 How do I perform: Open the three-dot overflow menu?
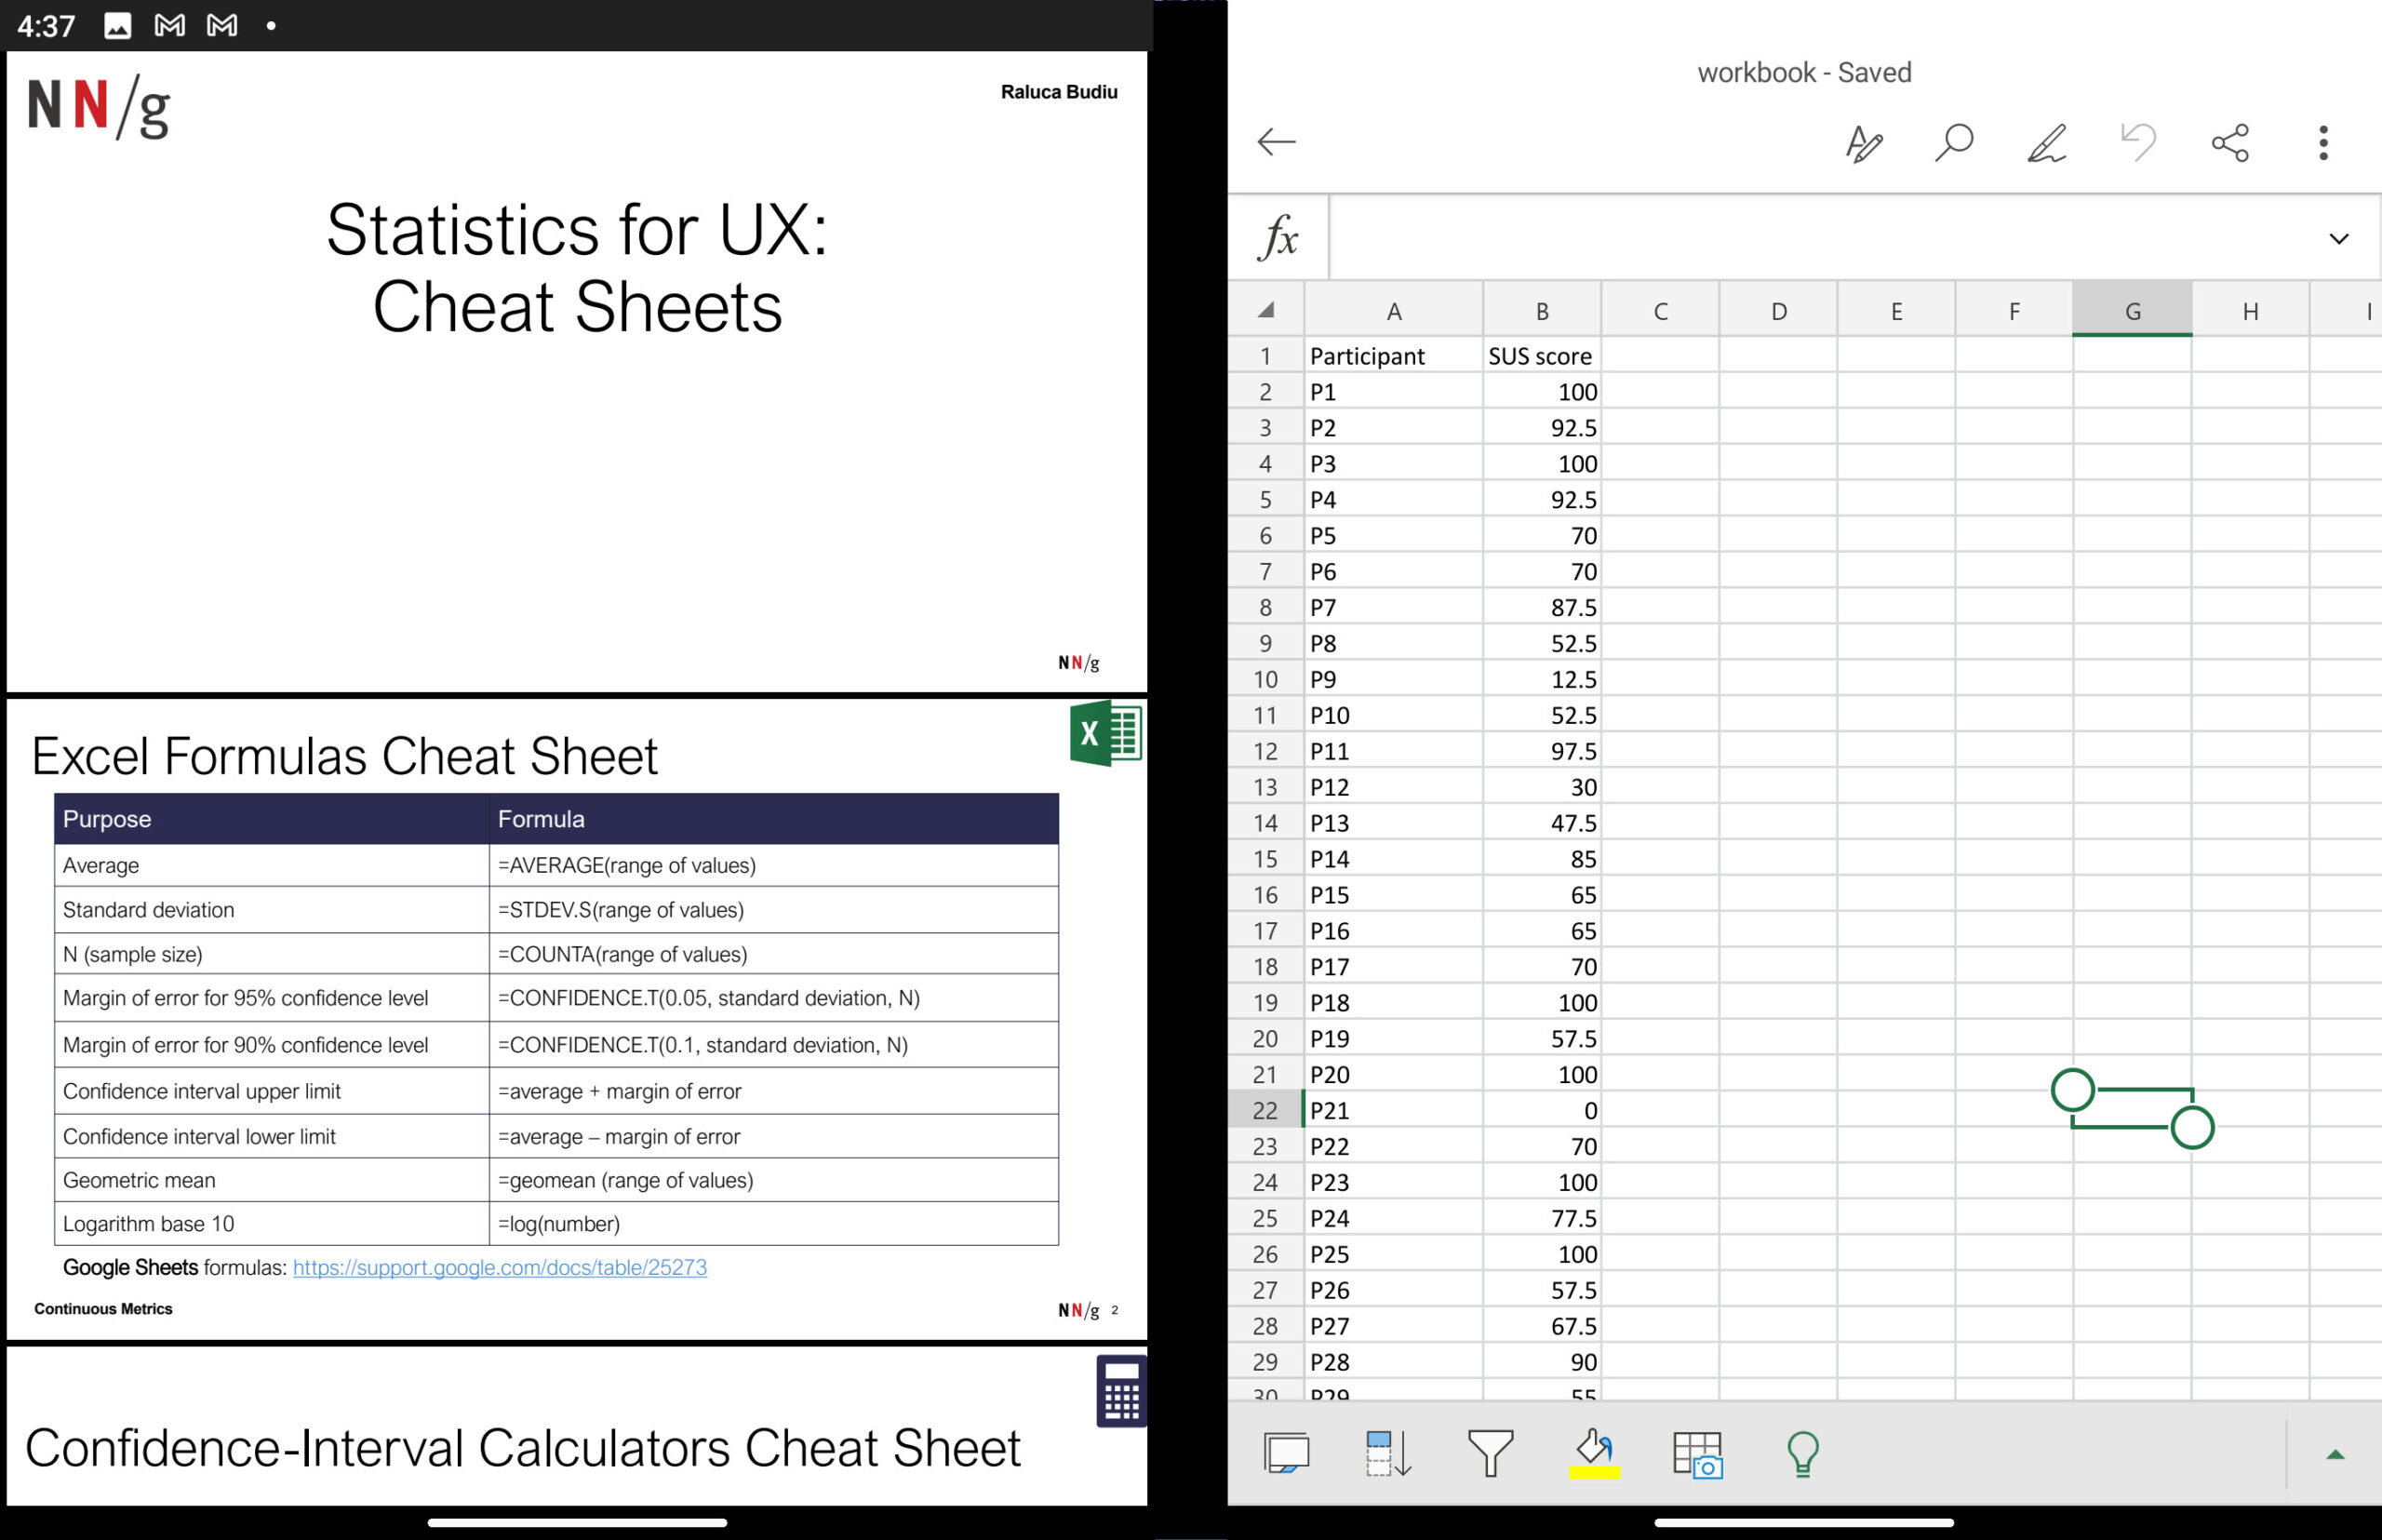2323,143
